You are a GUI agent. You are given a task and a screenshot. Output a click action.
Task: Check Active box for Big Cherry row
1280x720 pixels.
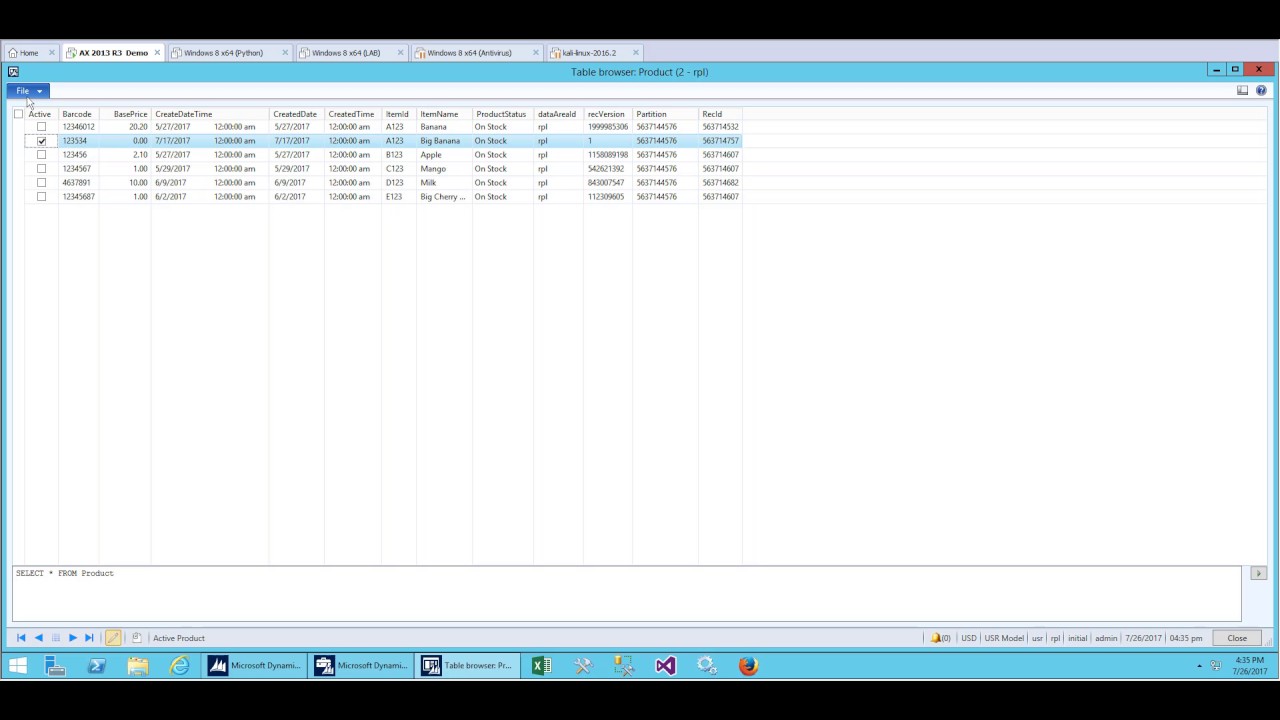coord(41,197)
